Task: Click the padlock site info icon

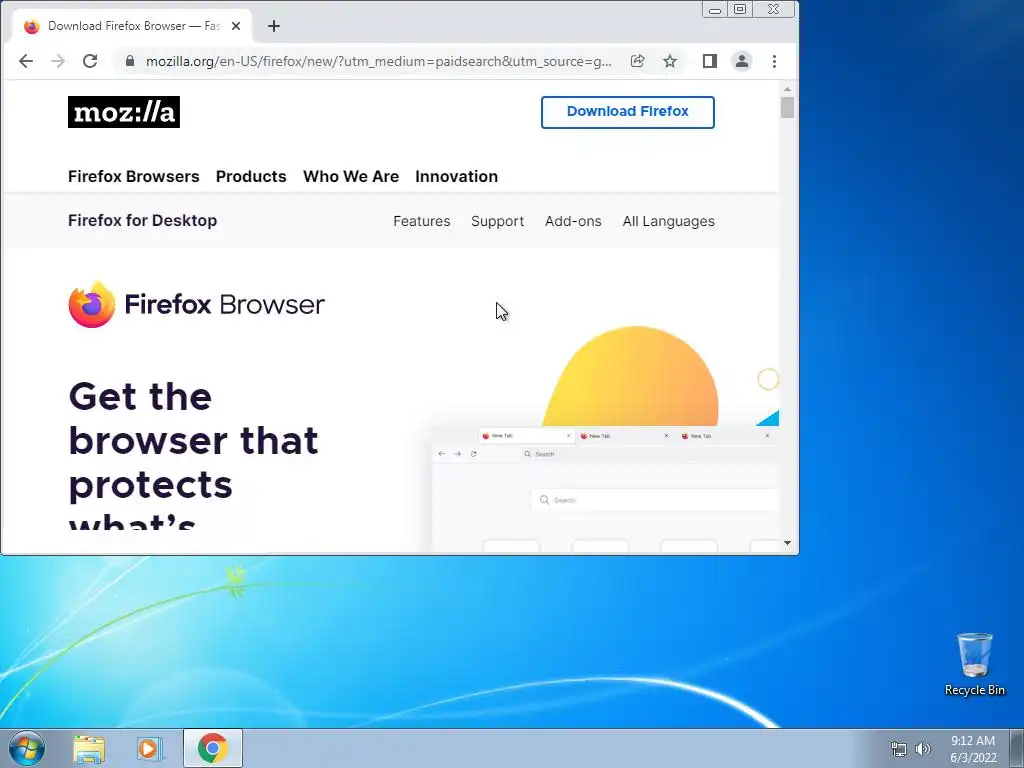Action: point(130,61)
